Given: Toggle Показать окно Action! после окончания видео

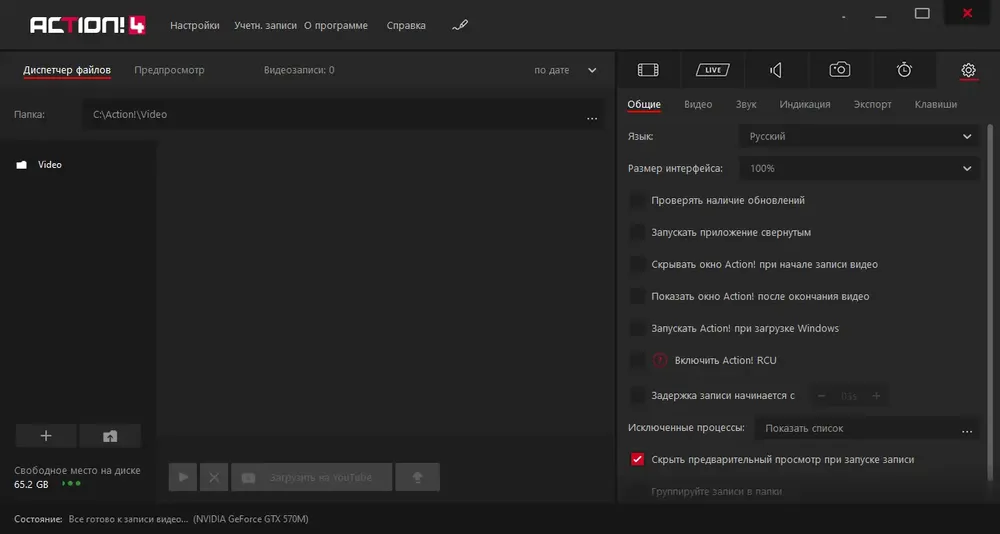Looking at the screenshot, I should (637, 296).
